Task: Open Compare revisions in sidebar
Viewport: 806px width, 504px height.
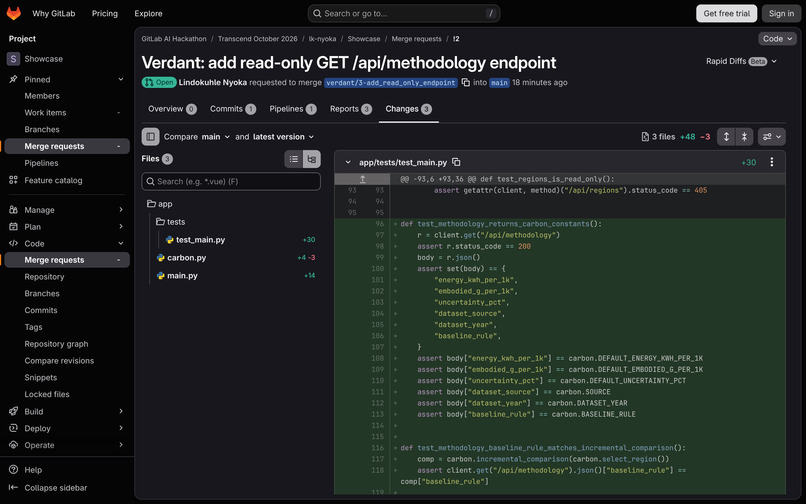Action: point(59,361)
